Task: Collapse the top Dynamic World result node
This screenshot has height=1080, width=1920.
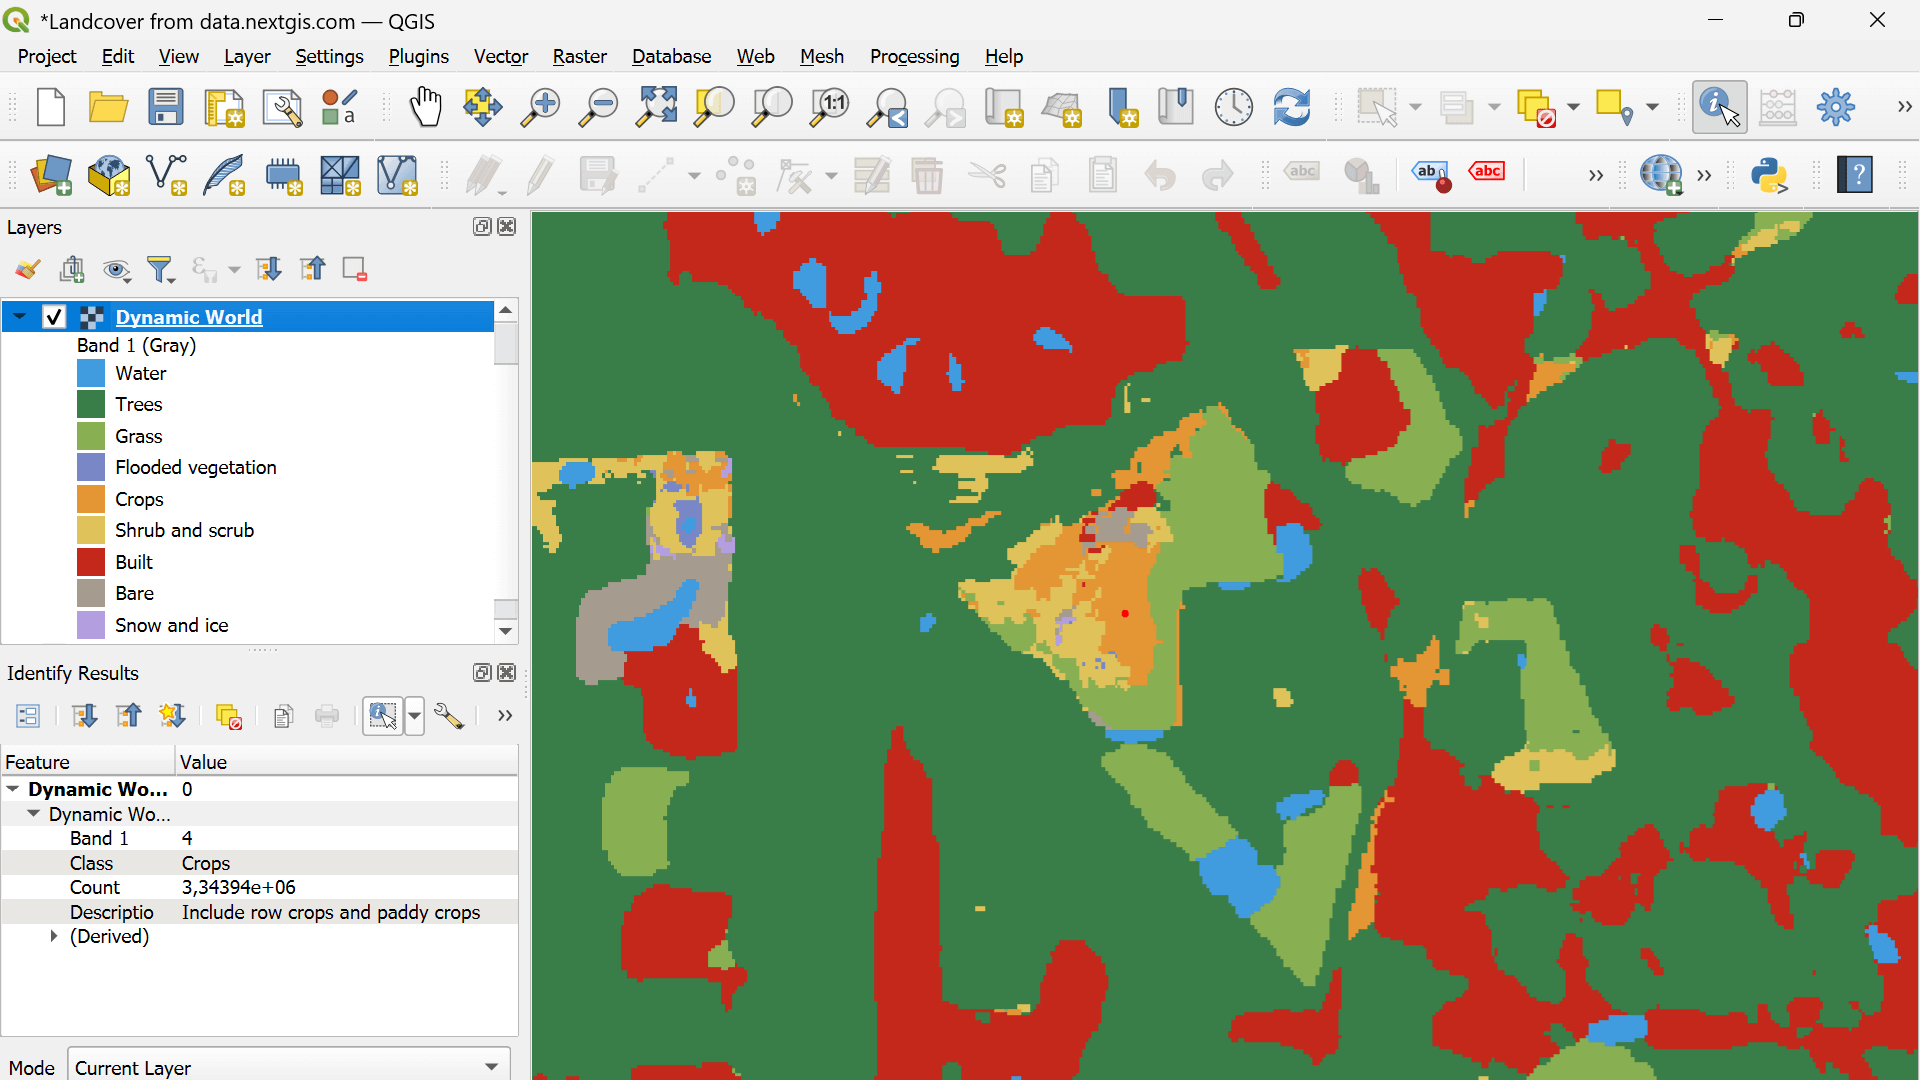Action: coord(13,789)
